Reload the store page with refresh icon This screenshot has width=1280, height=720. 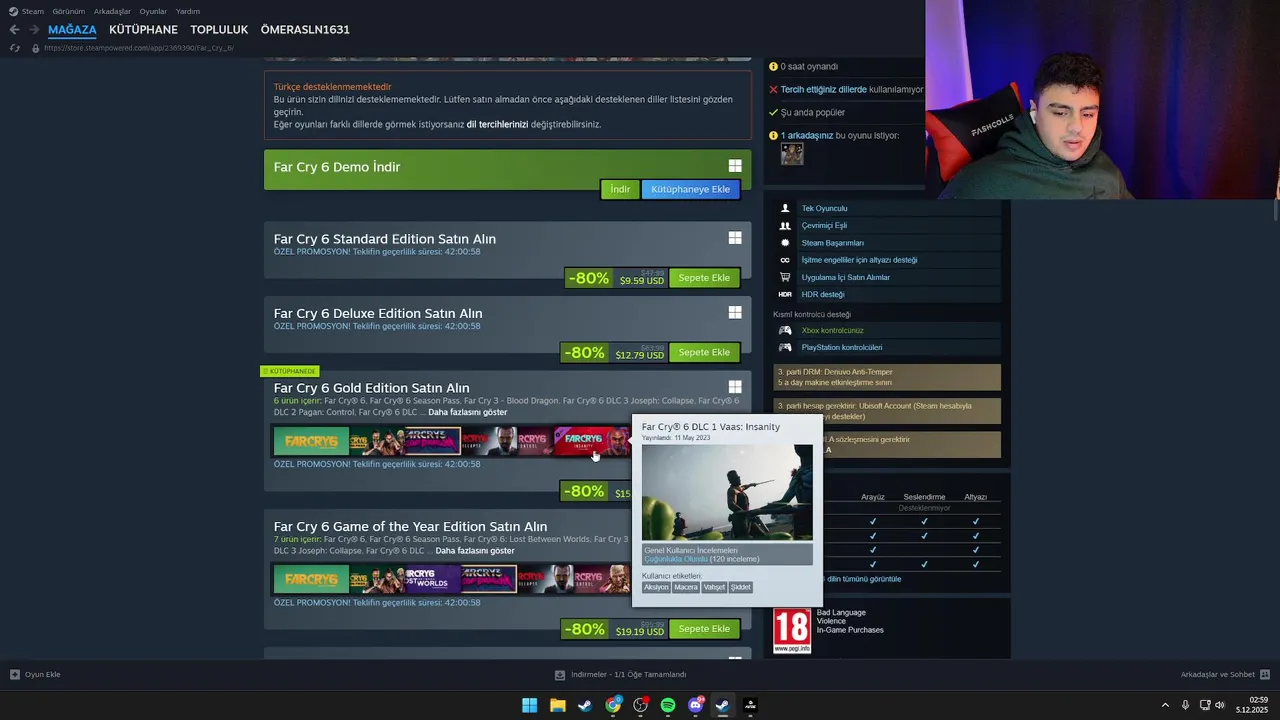pos(14,47)
